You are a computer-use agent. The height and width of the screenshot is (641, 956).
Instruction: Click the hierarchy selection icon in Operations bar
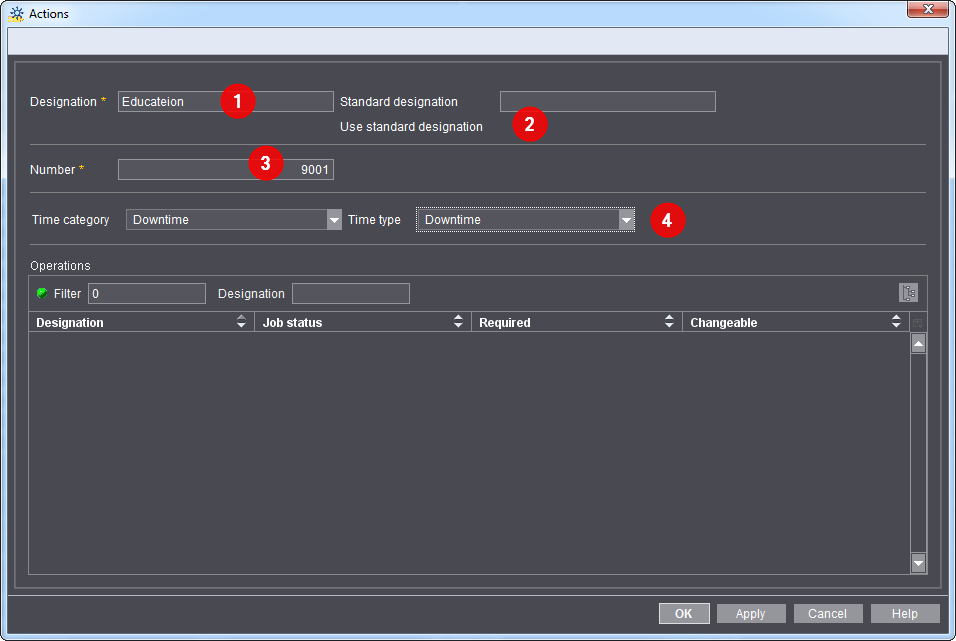908,292
